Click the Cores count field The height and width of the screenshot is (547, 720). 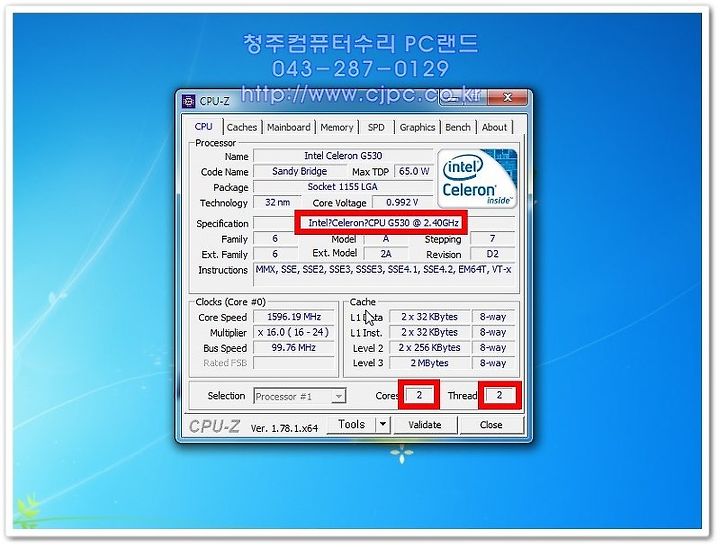pos(419,395)
